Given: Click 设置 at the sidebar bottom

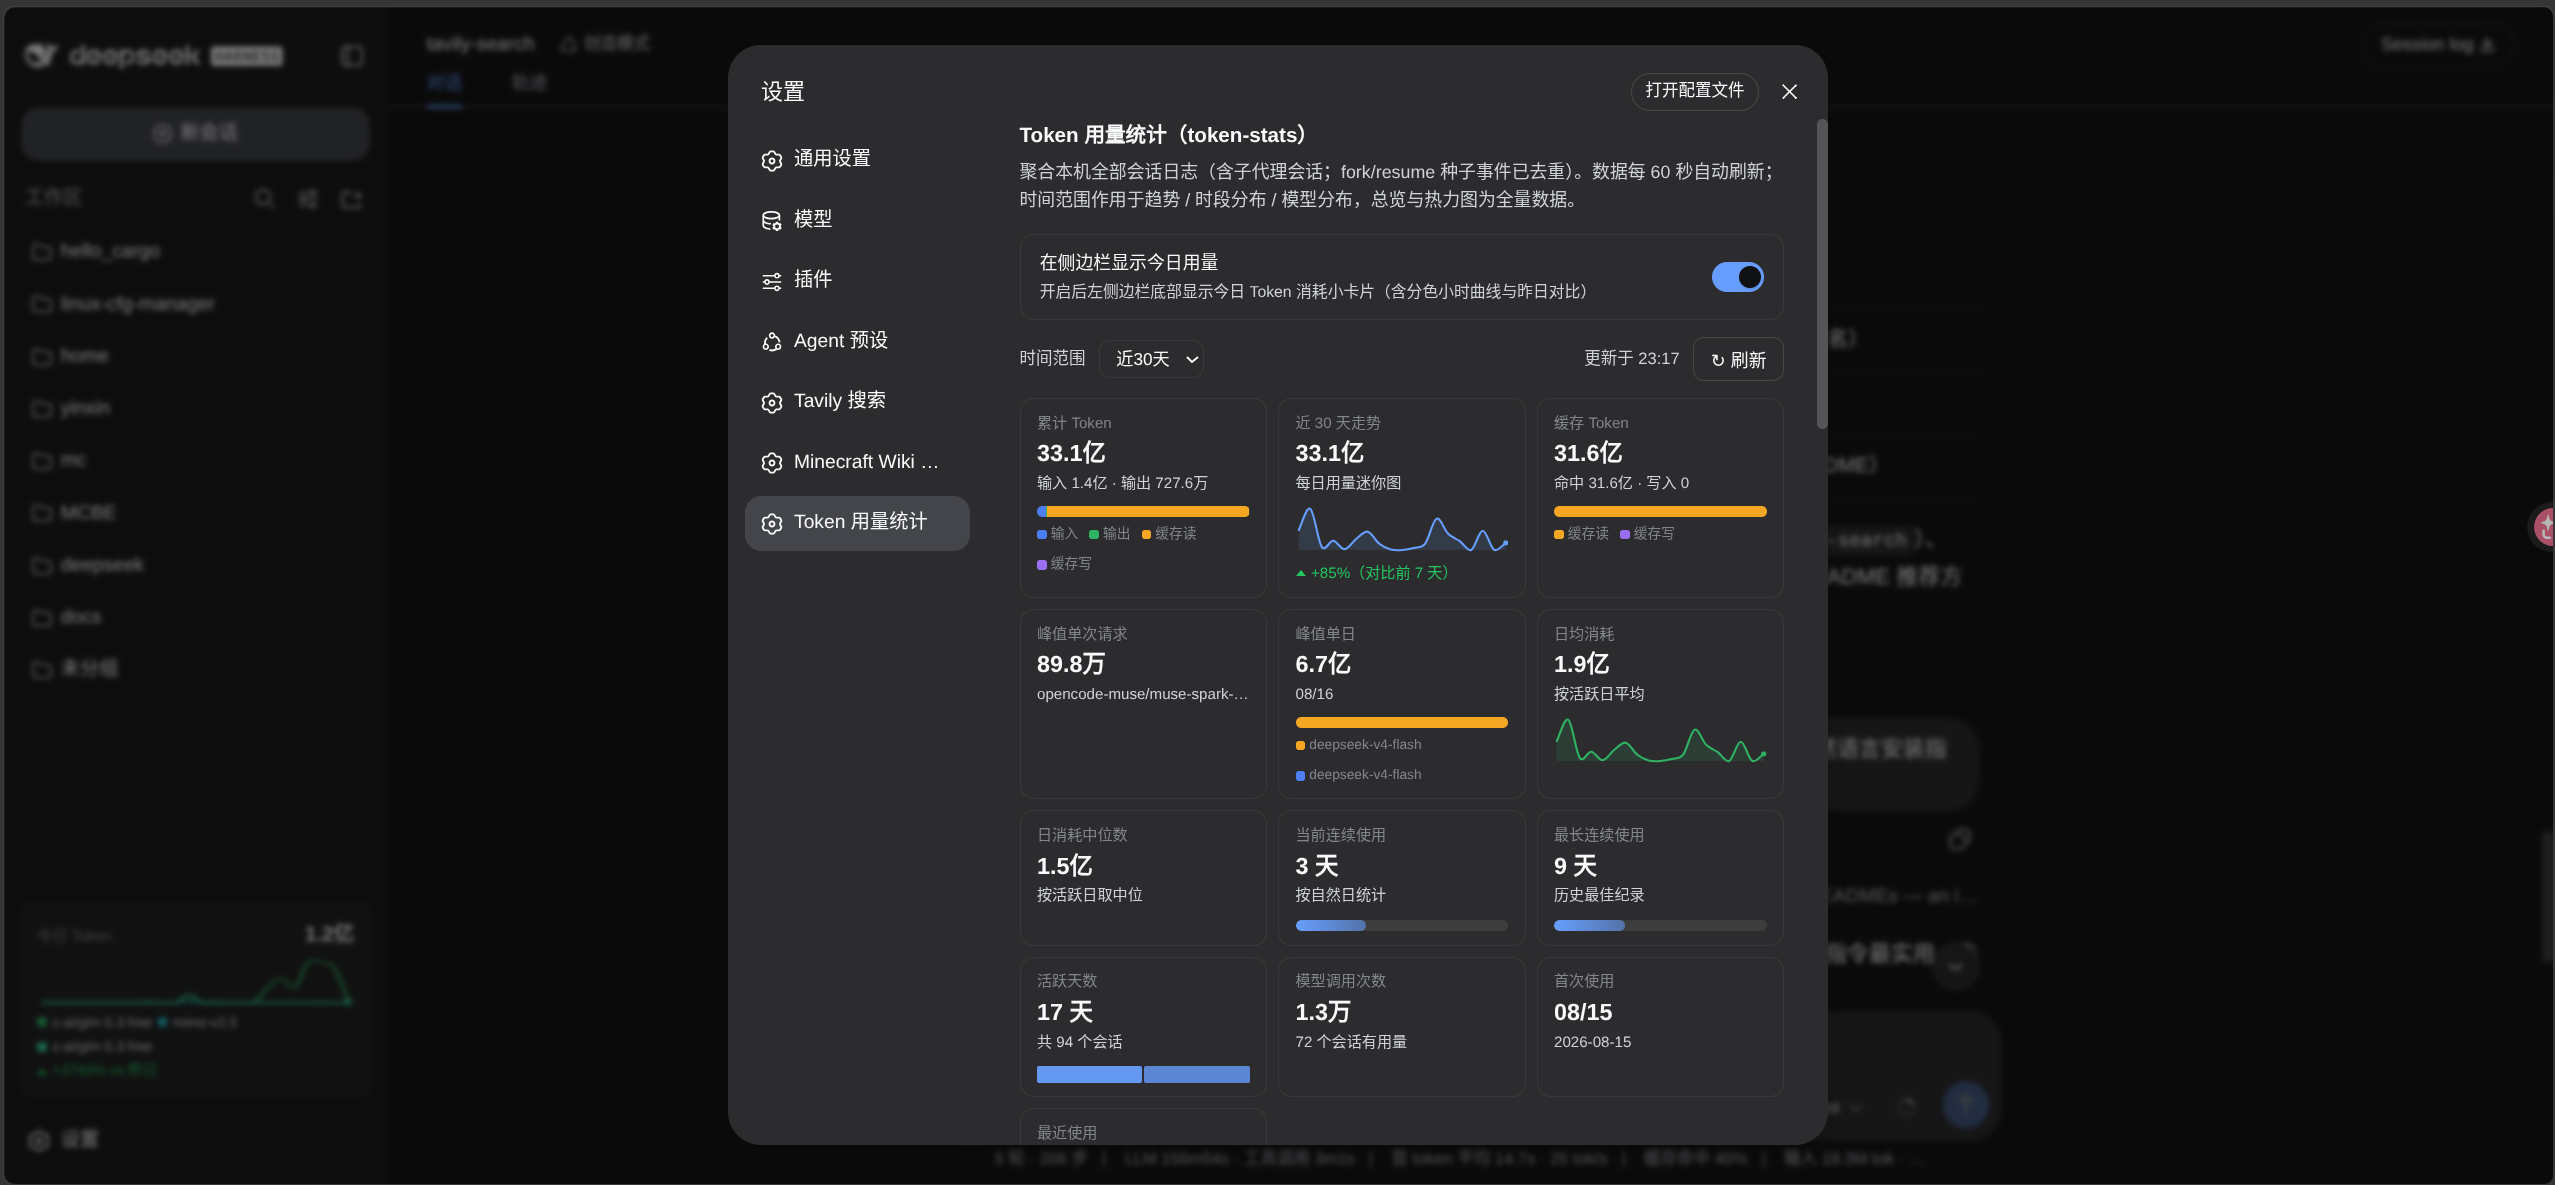Looking at the screenshot, I should 63,1139.
